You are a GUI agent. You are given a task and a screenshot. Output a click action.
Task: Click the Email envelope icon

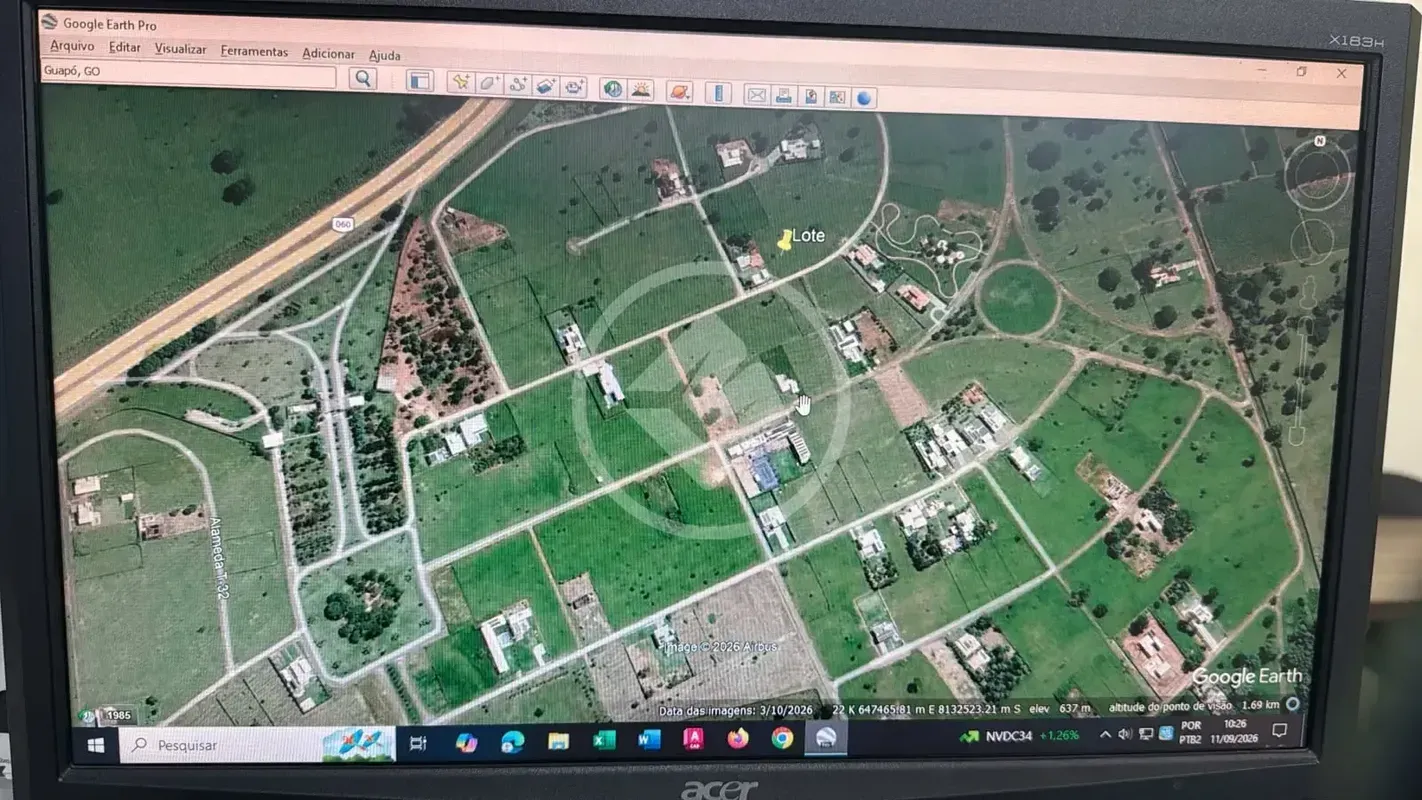[757, 95]
